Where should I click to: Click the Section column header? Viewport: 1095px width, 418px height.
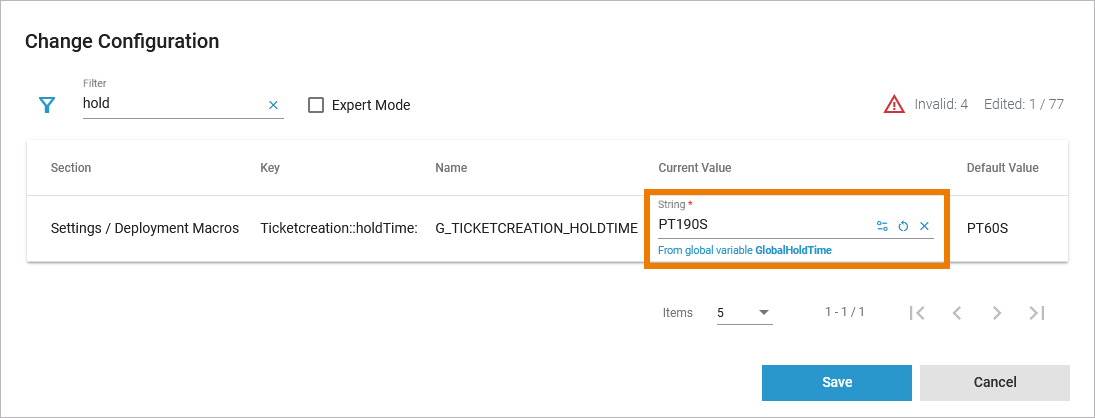(71, 168)
